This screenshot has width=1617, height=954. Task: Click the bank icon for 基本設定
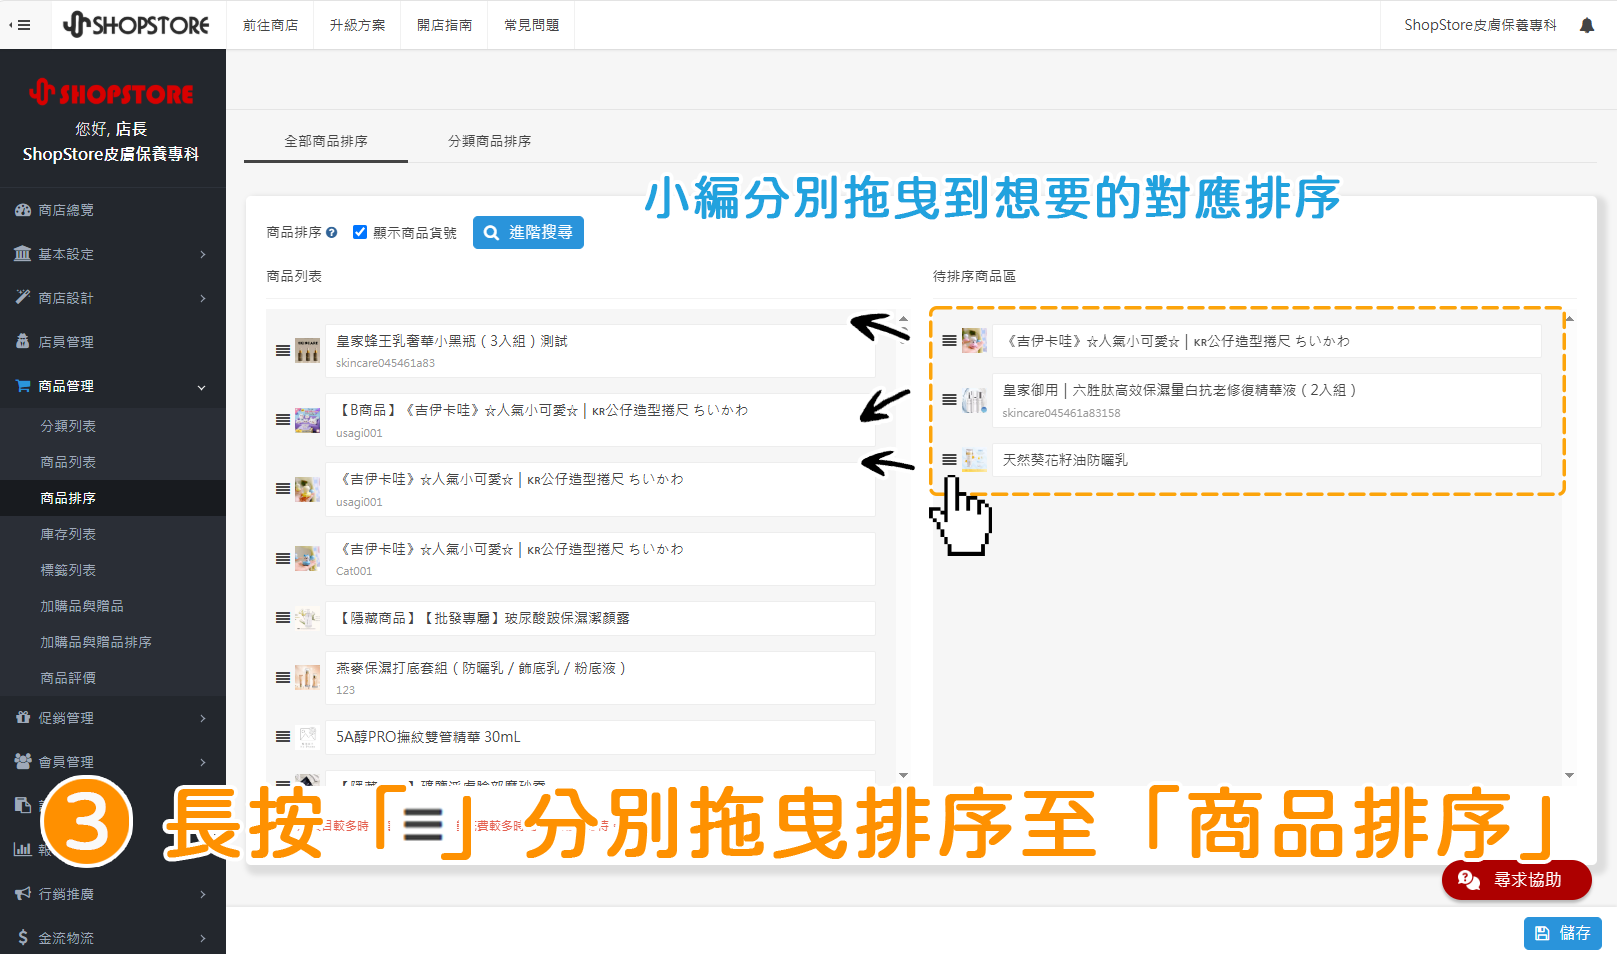coord(22,254)
